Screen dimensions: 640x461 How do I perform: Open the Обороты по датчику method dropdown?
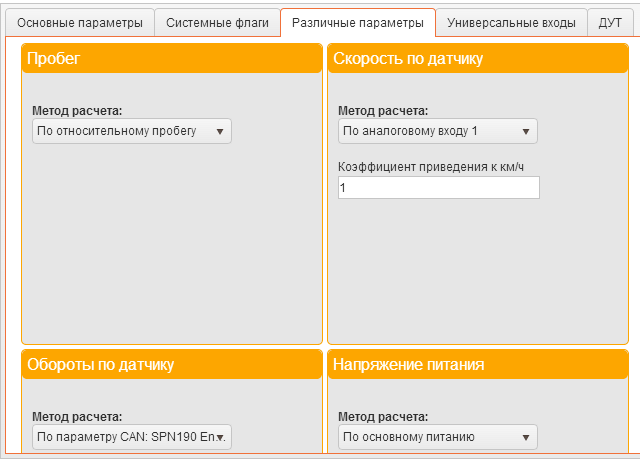(x=132, y=437)
